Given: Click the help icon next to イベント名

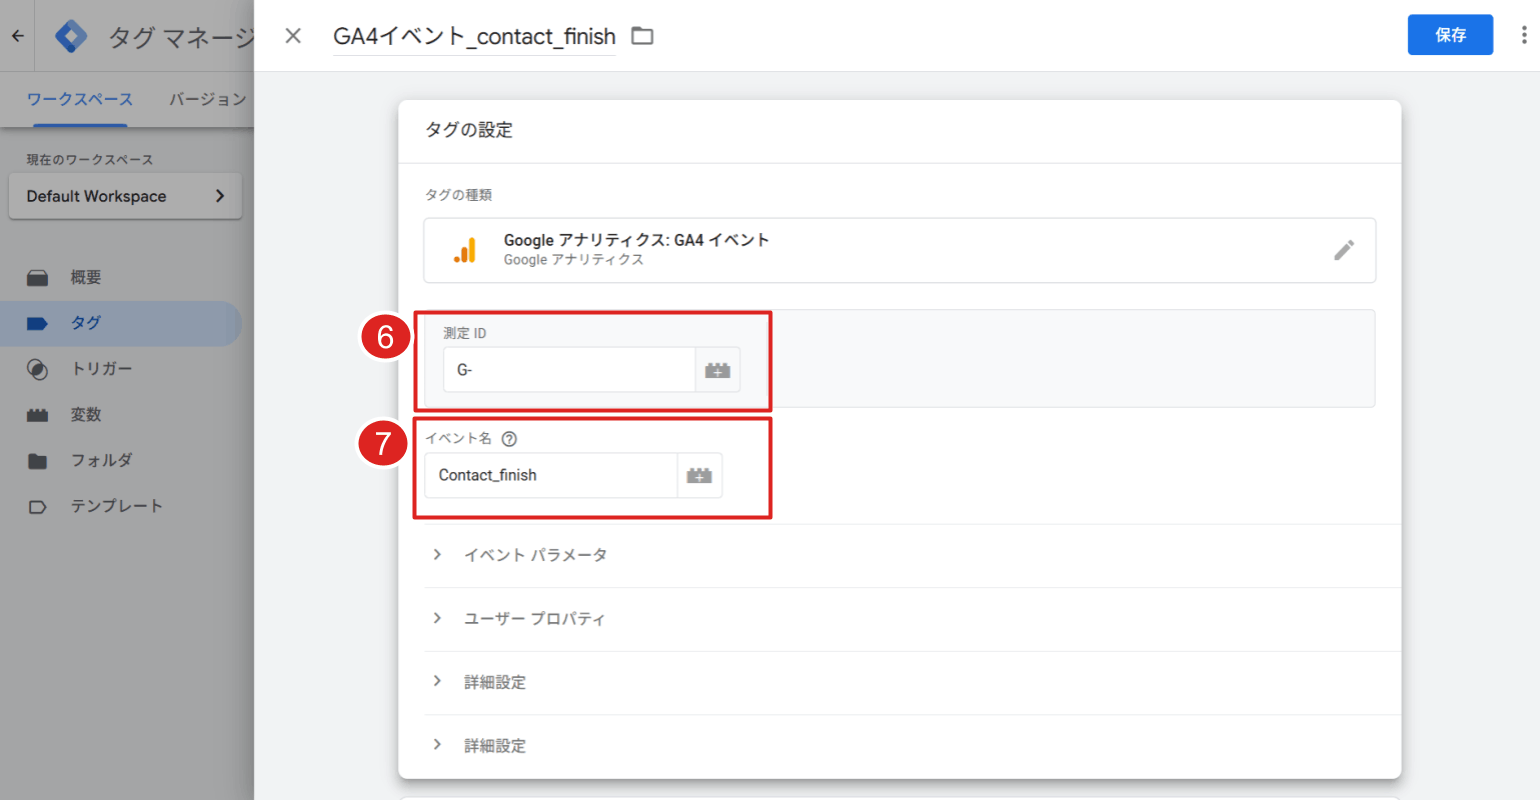Looking at the screenshot, I should point(509,439).
